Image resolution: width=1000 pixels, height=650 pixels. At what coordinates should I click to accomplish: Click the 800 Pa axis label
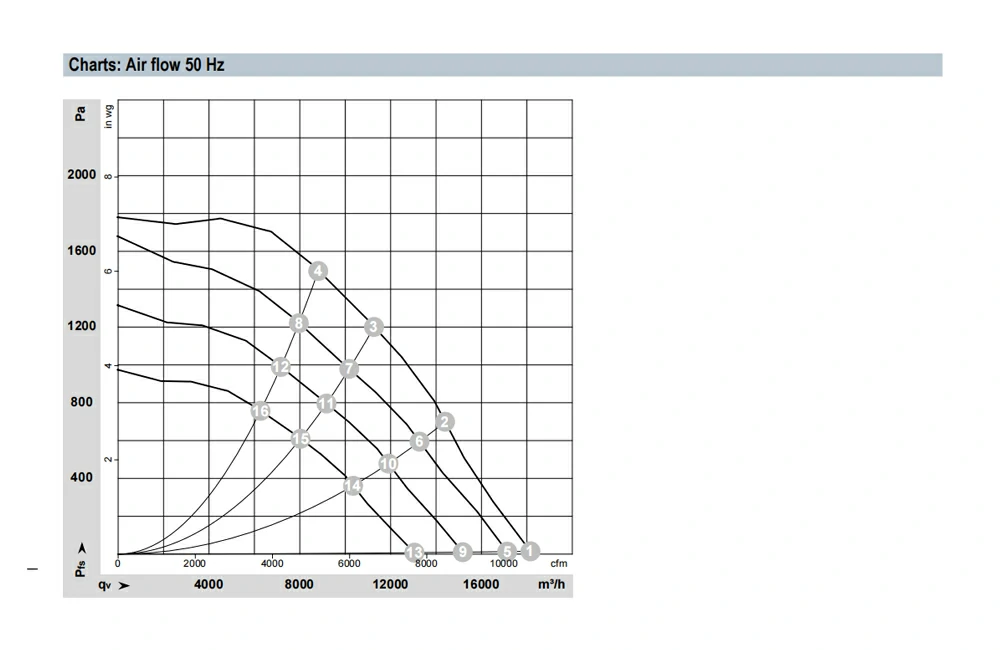(82, 402)
